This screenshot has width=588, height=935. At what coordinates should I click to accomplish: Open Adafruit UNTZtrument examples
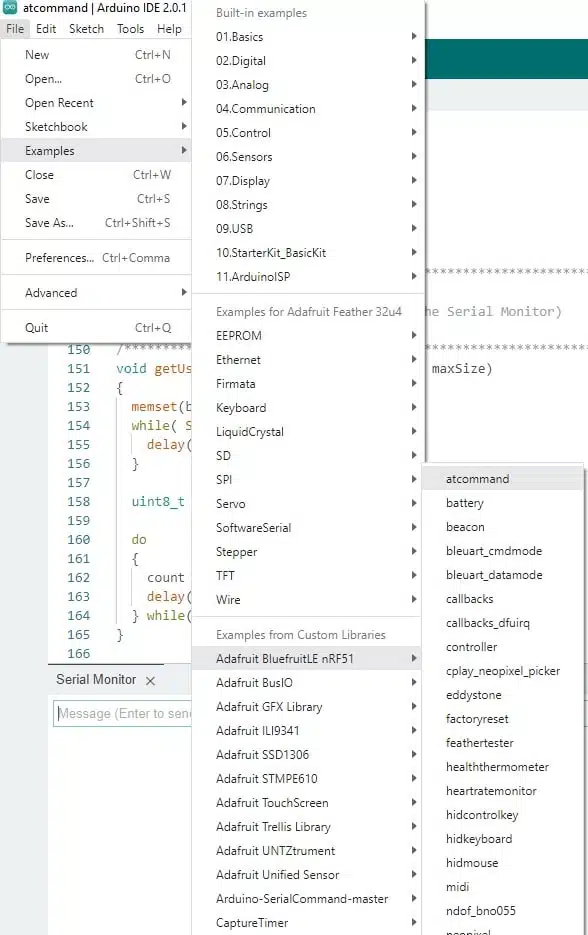pyautogui.click(x=308, y=851)
